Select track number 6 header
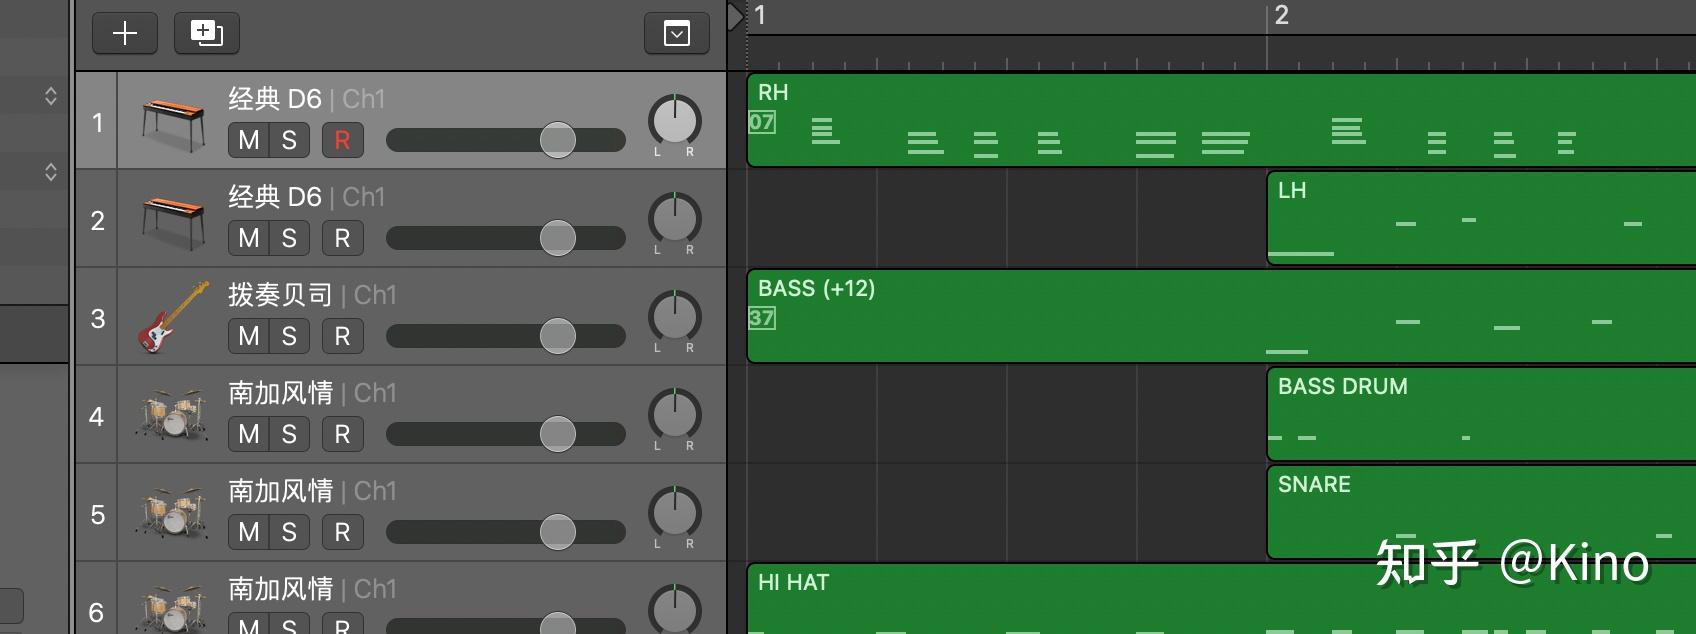Screen dimensions: 1696x634 point(97,612)
